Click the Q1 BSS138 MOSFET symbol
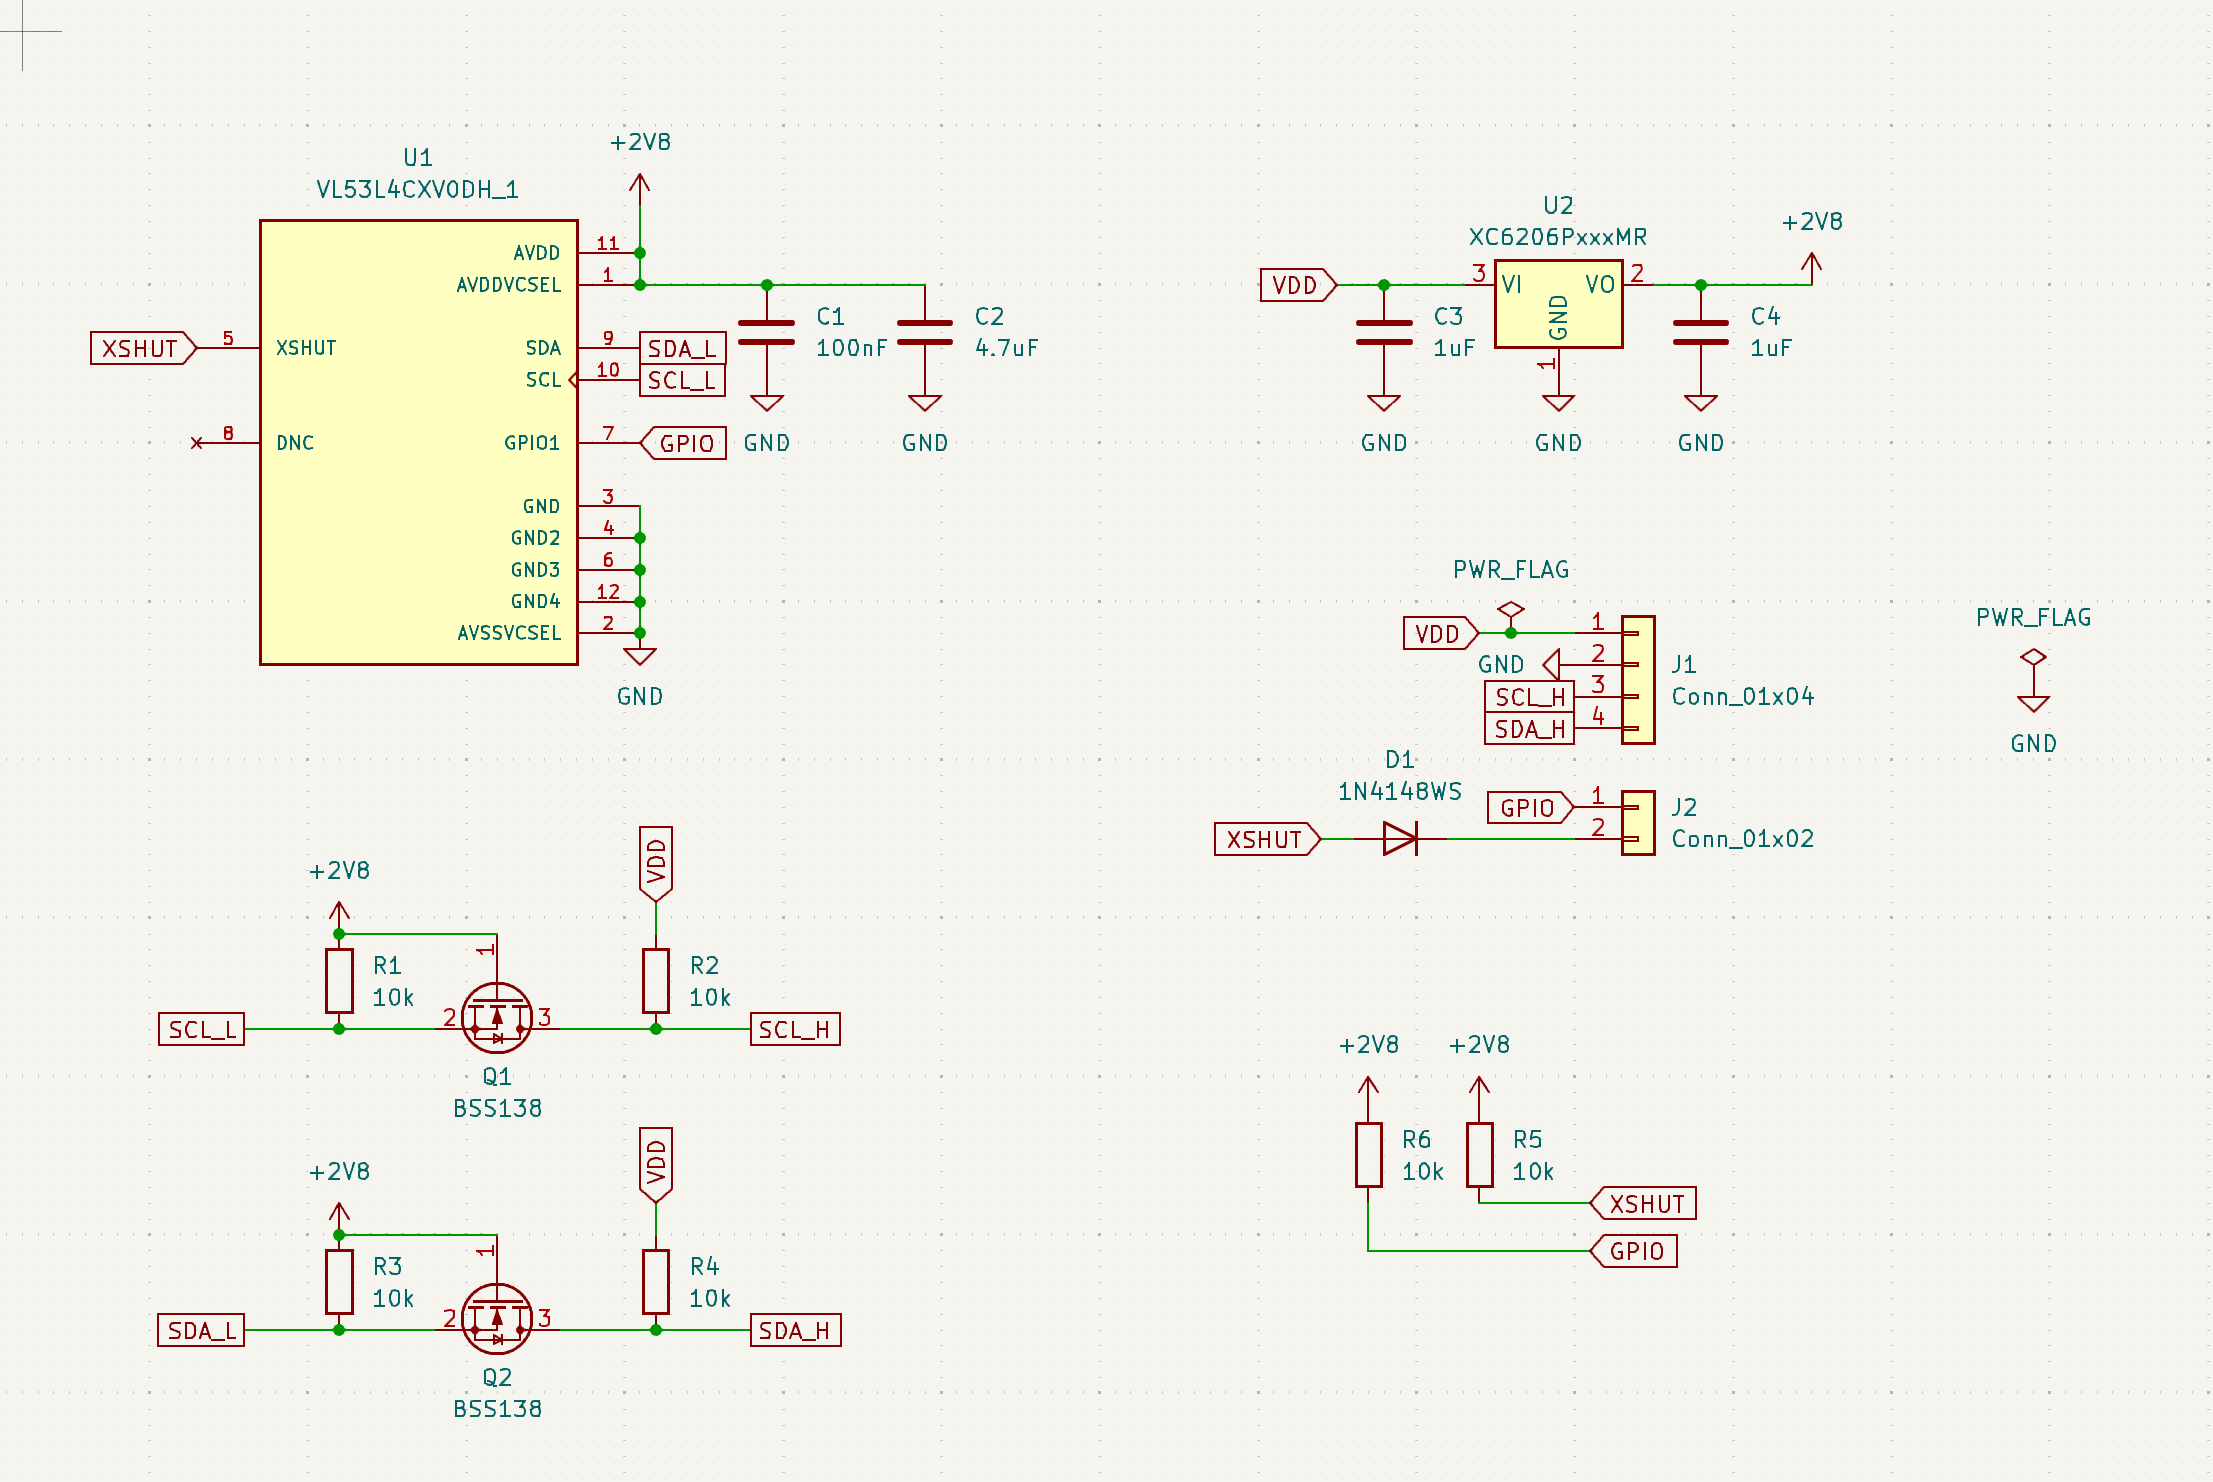 (x=496, y=1018)
